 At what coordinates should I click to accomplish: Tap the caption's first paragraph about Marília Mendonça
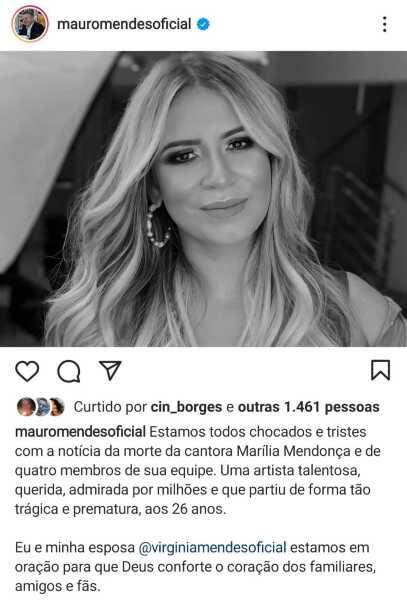(x=198, y=470)
